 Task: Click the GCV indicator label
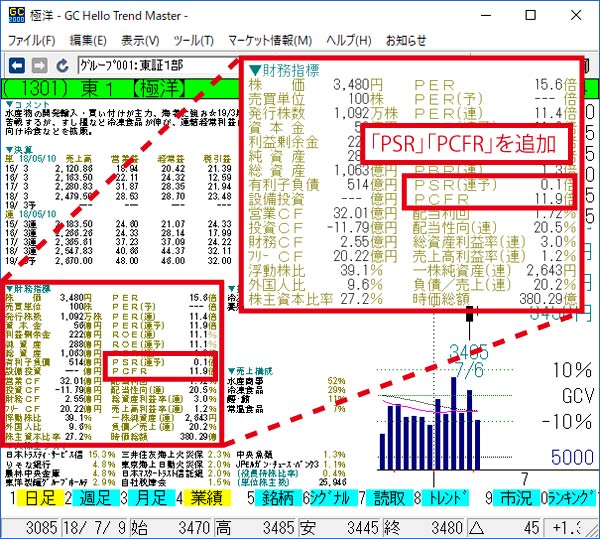(578, 396)
